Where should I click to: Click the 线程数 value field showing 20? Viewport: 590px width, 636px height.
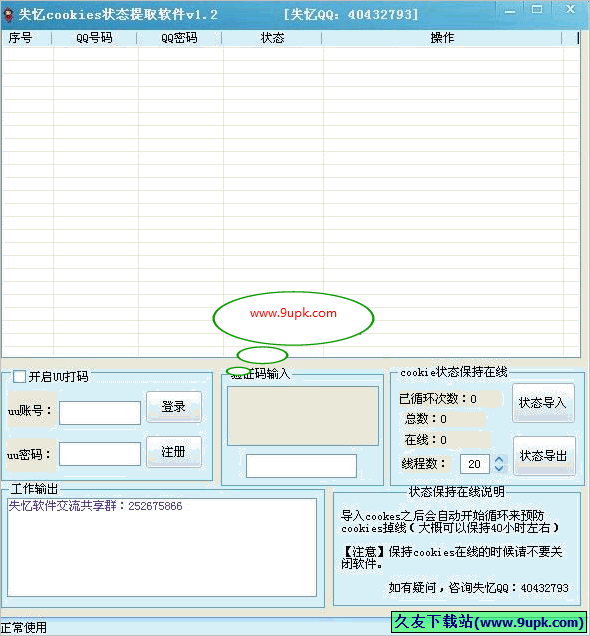(474, 464)
